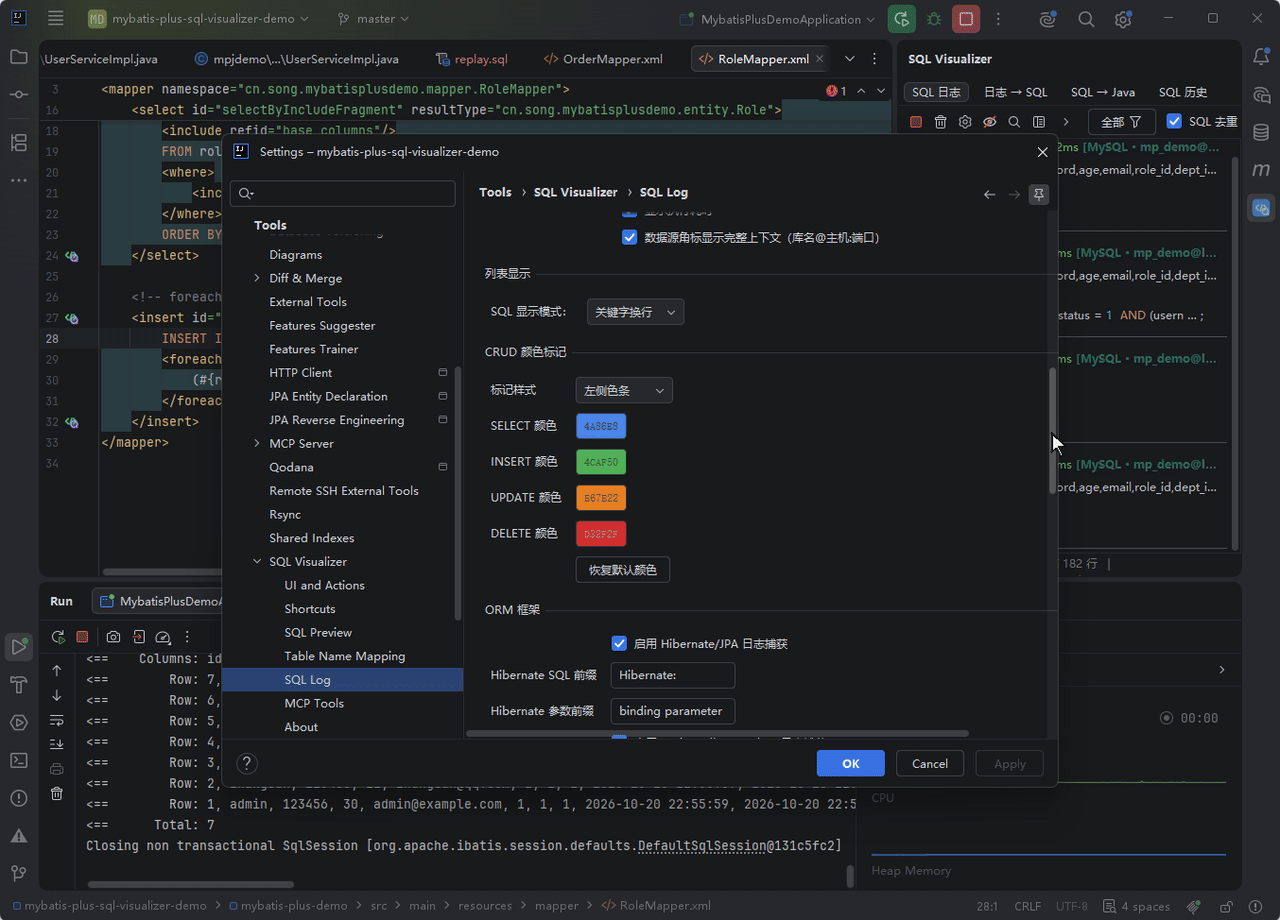Click the camera thread dump icon
1280x920 pixels.
(114, 637)
